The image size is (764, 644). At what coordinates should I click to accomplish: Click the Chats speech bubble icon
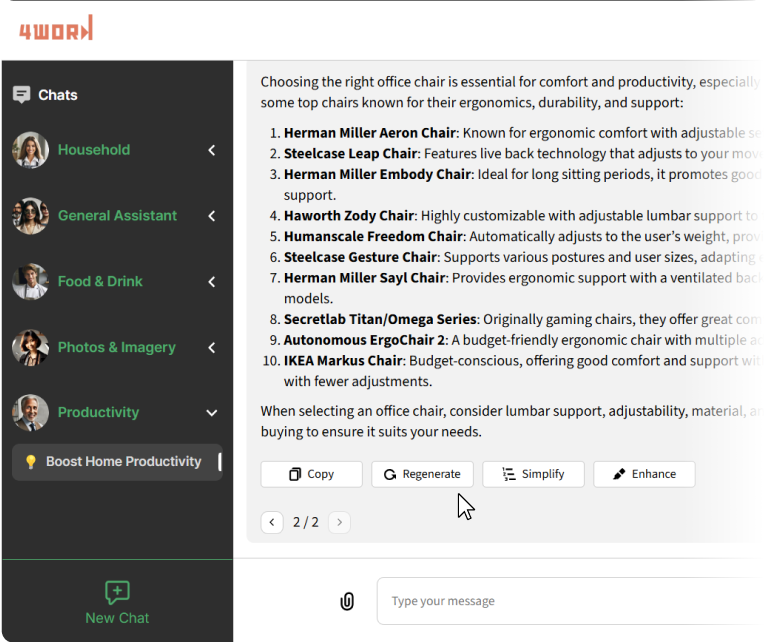click(21, 95)
